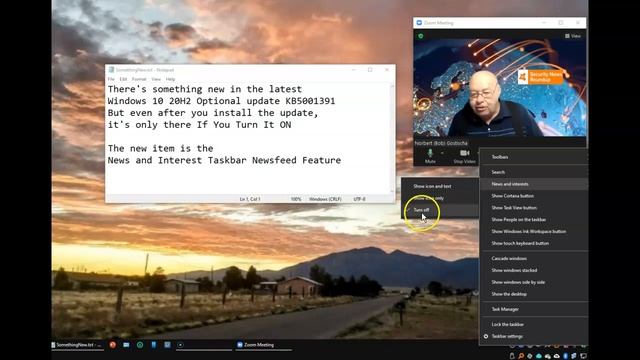
Task: Open the Notepad Format menu
Action: click(139, 79)
